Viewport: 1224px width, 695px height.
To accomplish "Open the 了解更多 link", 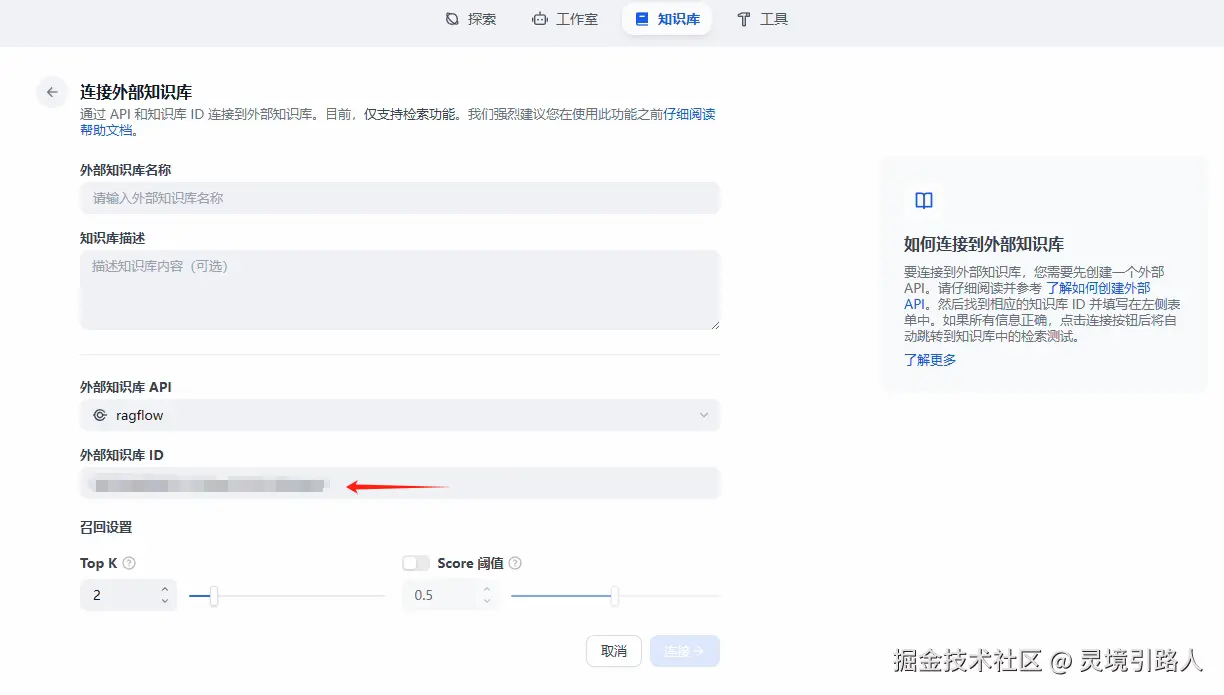I will (928, 359).
